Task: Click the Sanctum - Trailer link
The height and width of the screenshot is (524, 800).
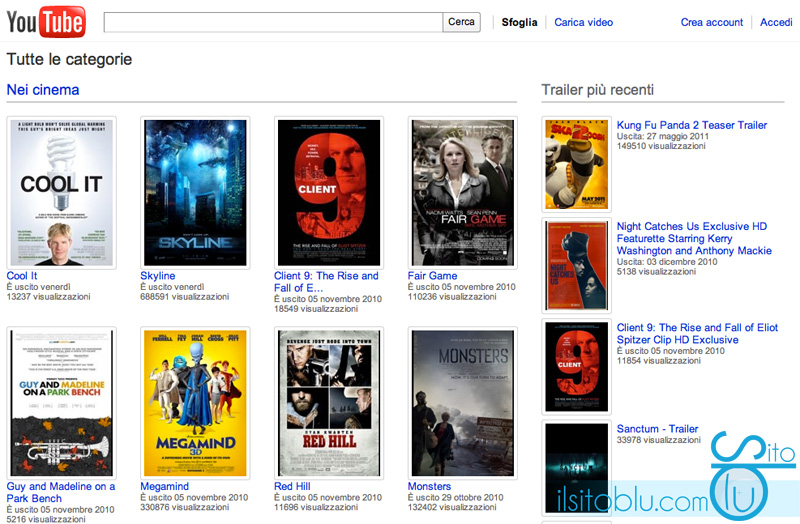Action: point(657,429)
